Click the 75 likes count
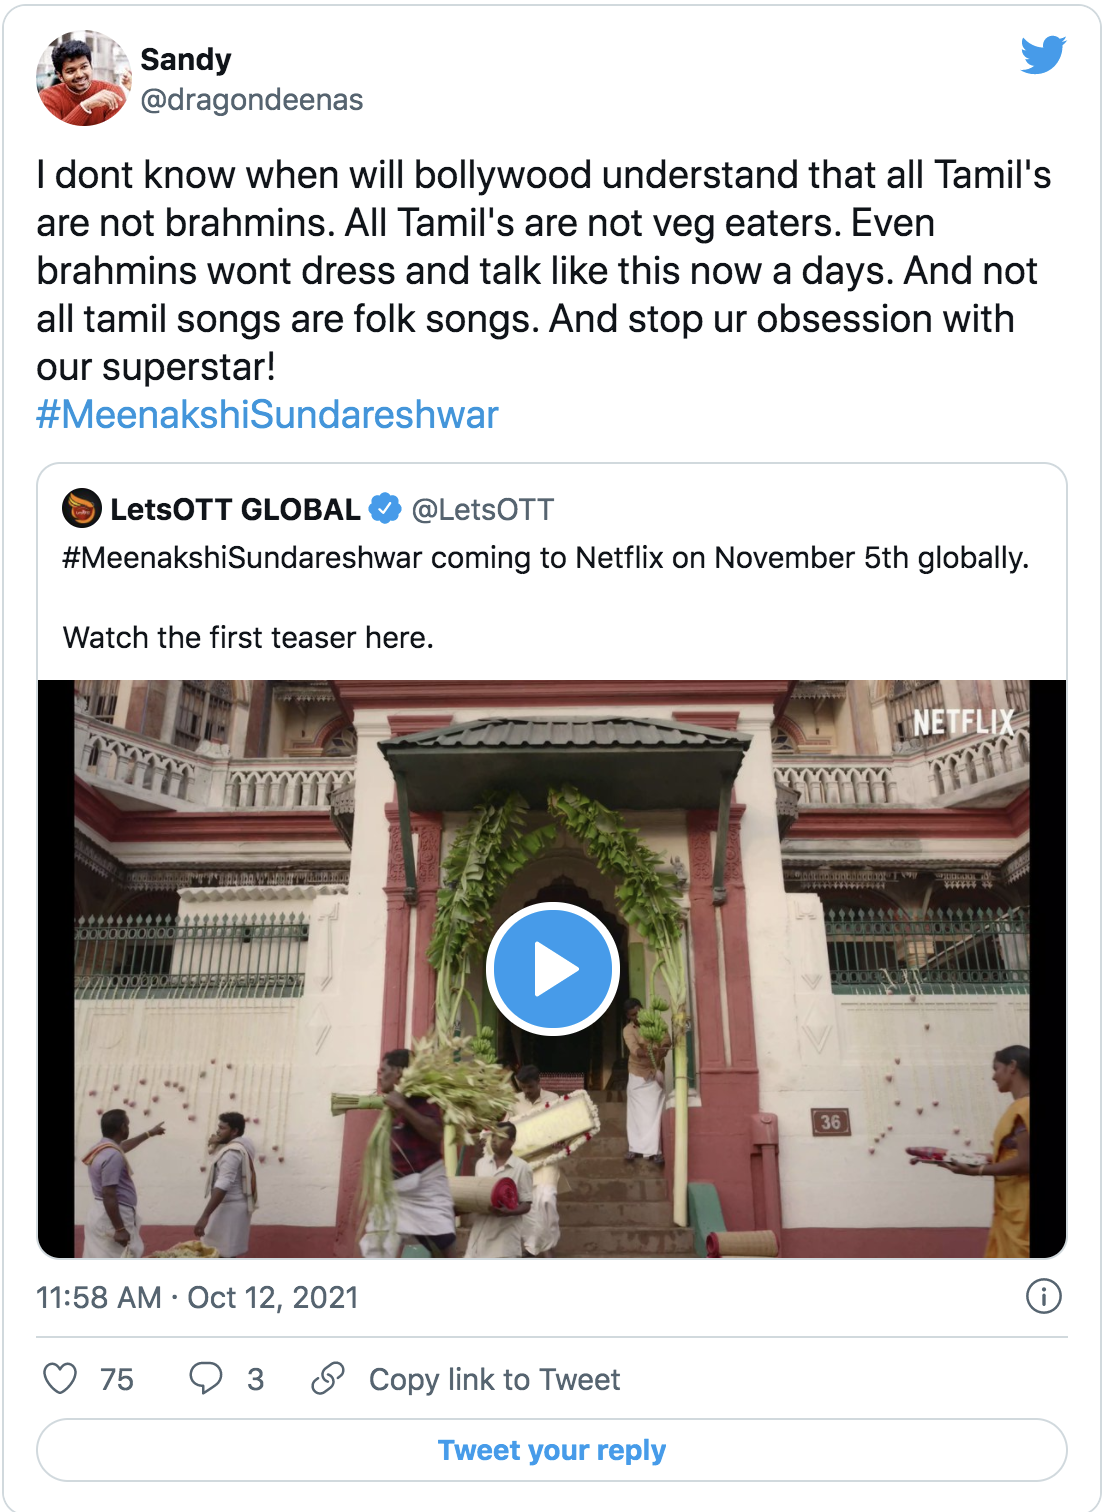The image size is (1108, 1512). click(x=117, y=1380)
